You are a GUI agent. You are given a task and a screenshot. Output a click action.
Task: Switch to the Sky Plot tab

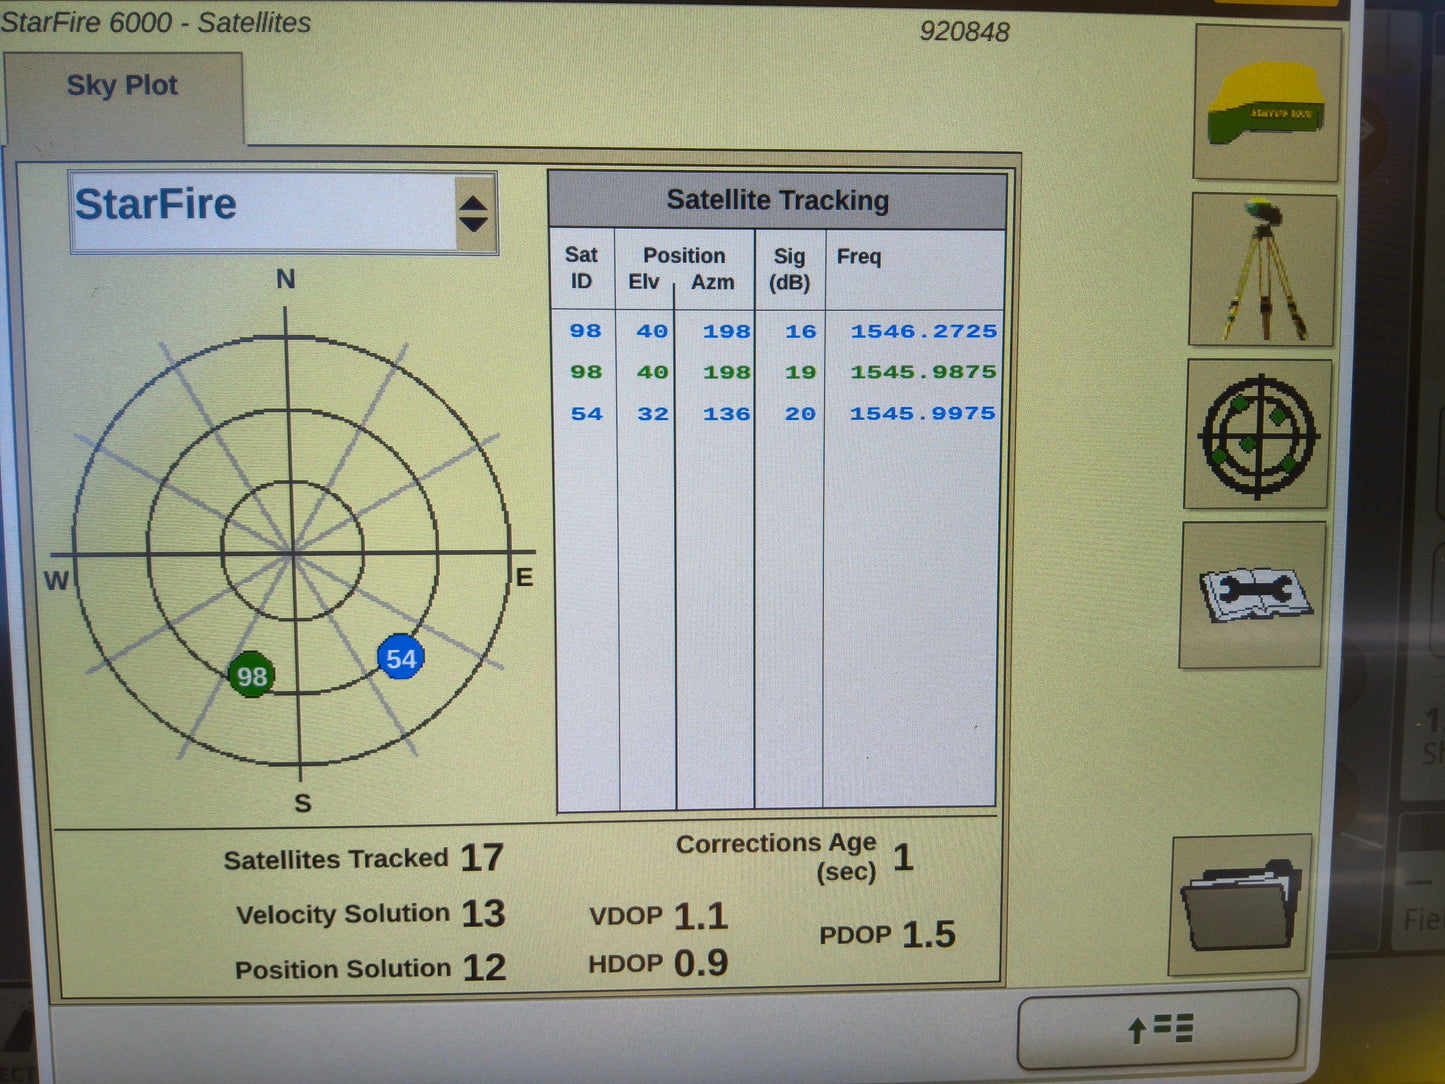coord(123,87)
